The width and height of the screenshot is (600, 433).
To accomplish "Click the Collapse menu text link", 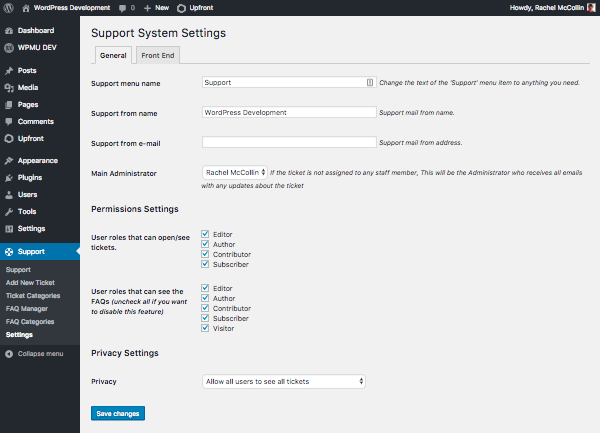I will 41,354.
